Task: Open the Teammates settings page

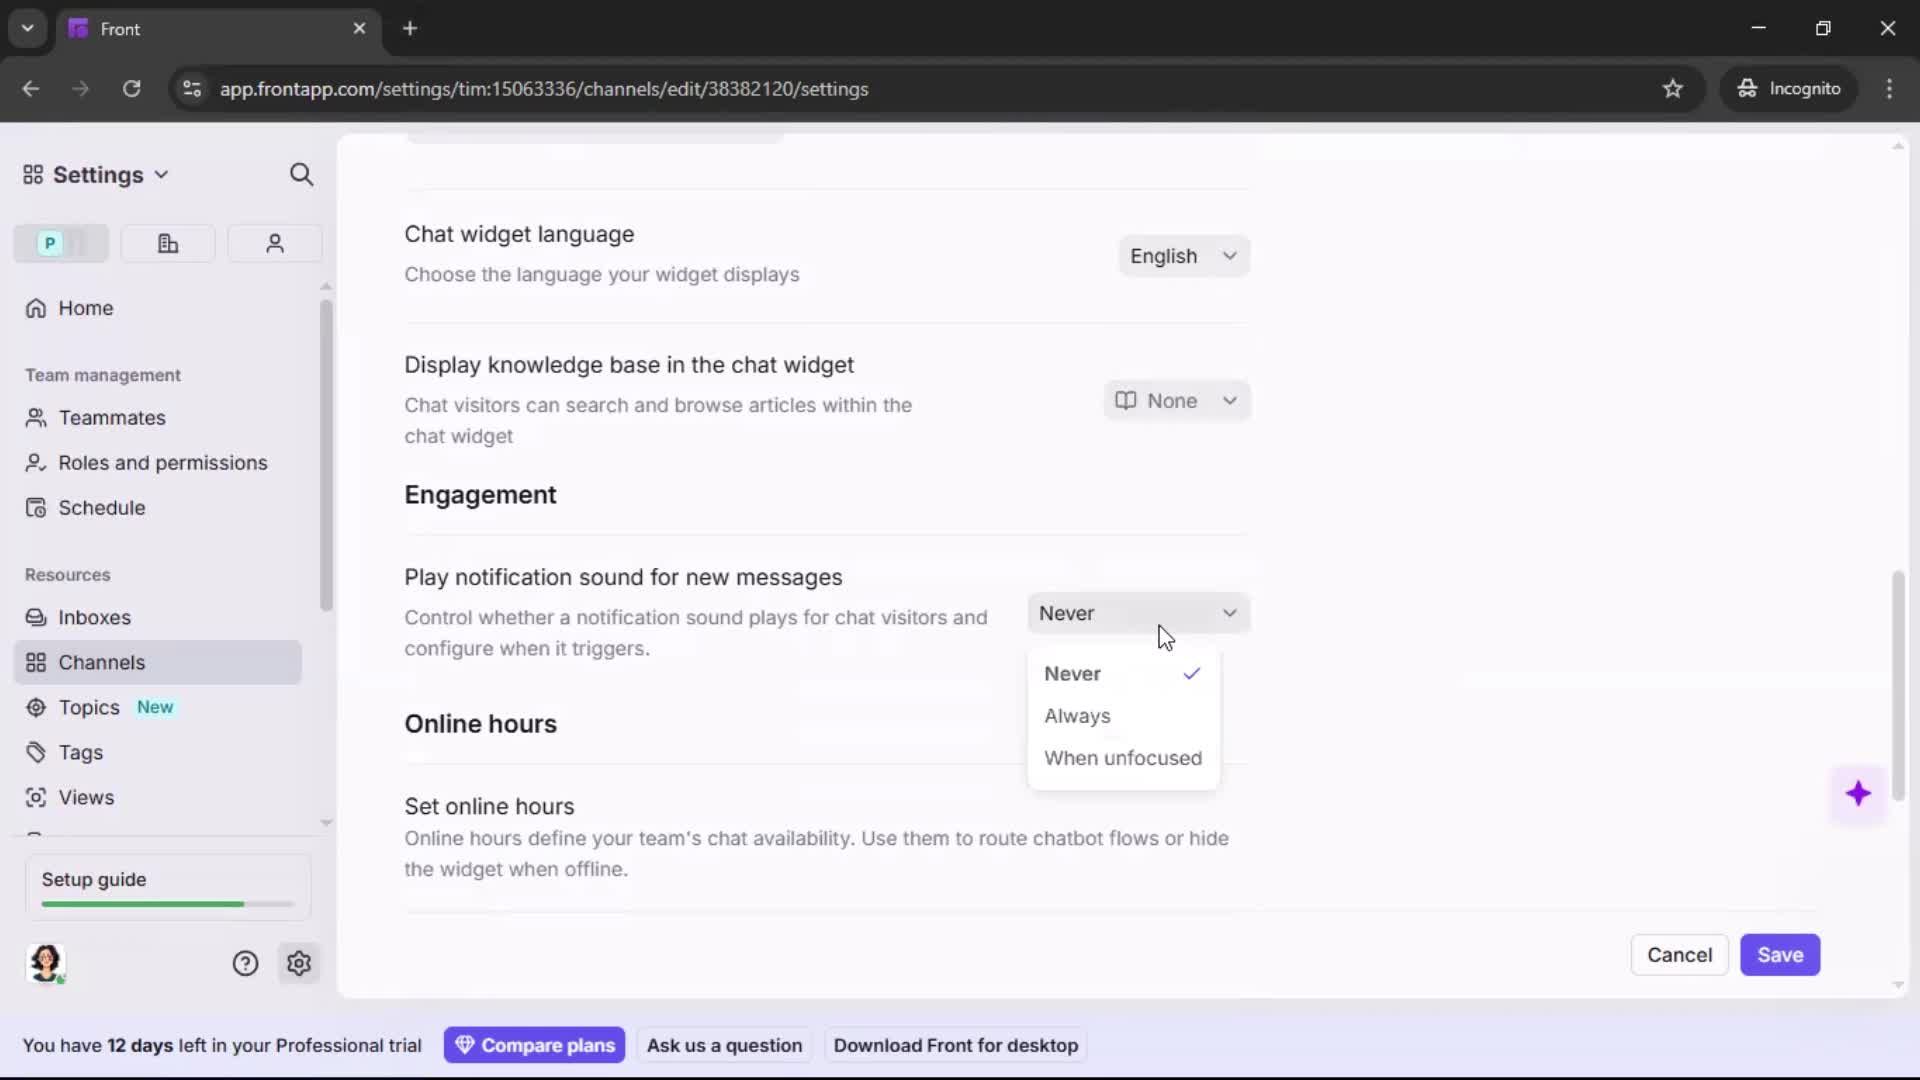Action: click(110, 418)
